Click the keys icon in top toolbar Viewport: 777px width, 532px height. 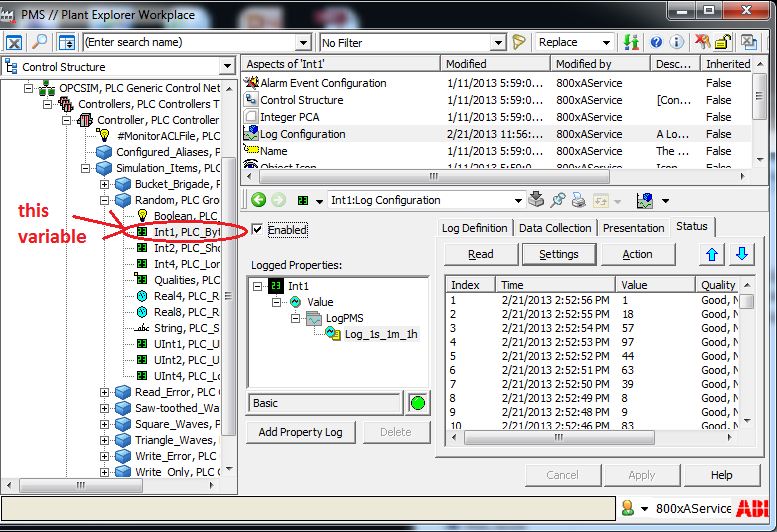pos(702,42)
